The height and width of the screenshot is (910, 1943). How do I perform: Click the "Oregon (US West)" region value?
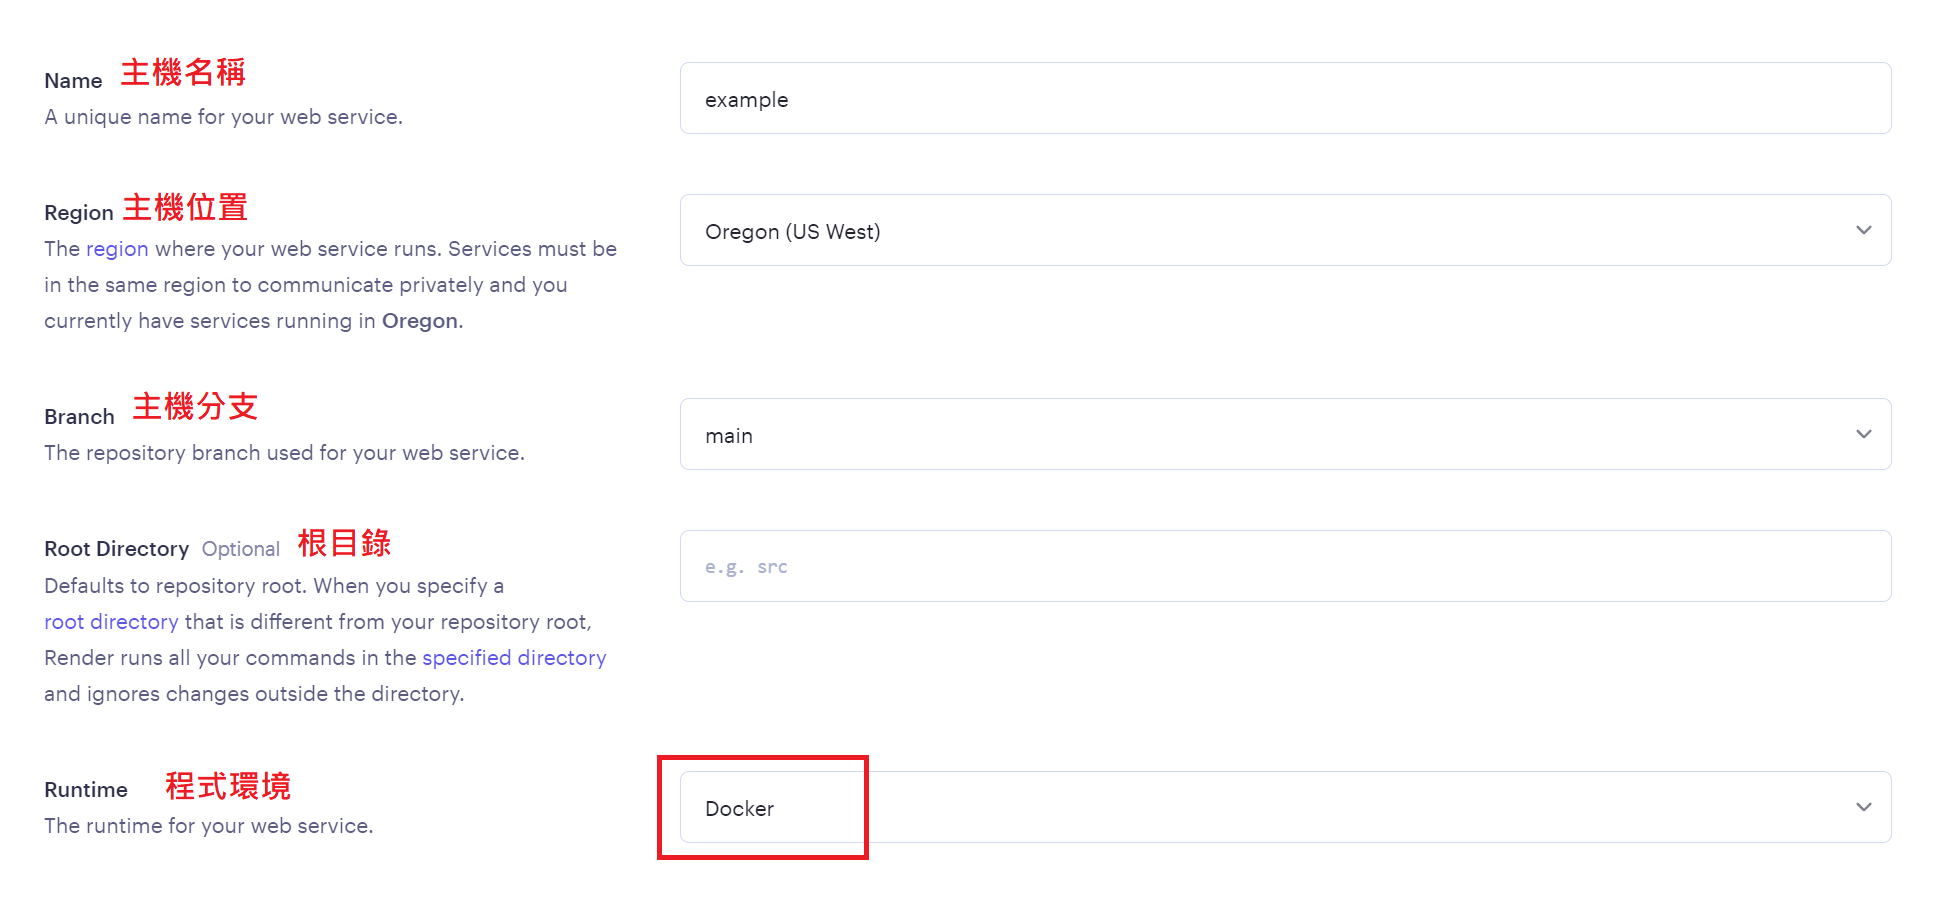click(x=792, y=230)
